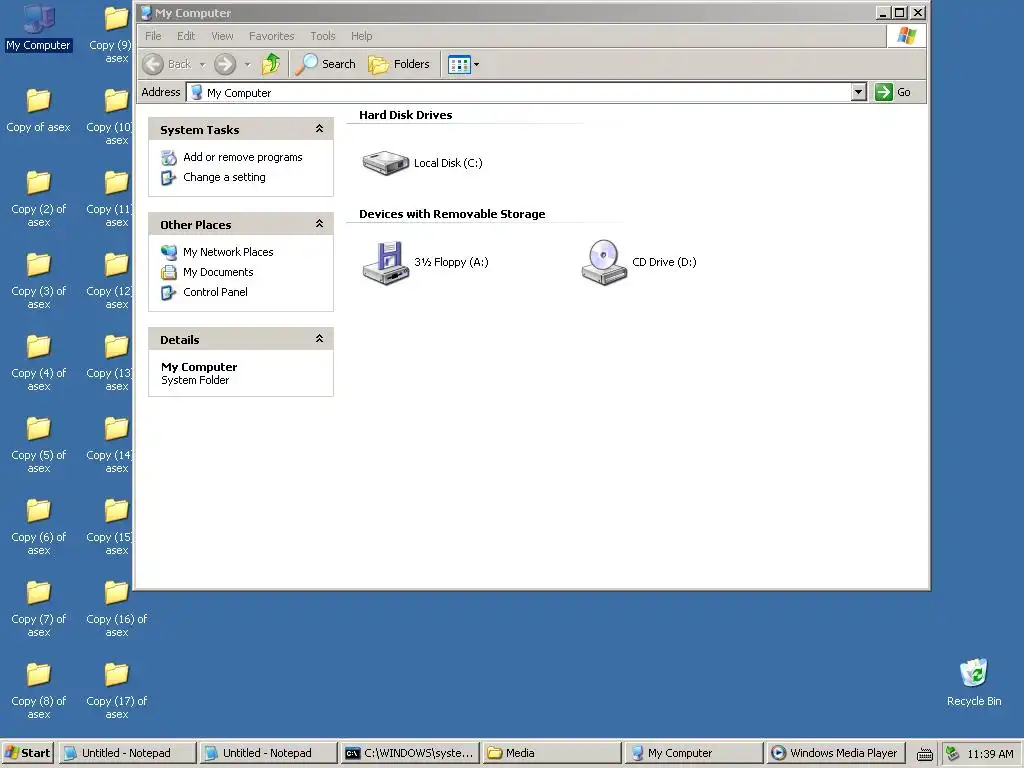Select the CD Drive (D:) icon
This screenshot has height=768, width=1024.
click(x=604, y=263)
